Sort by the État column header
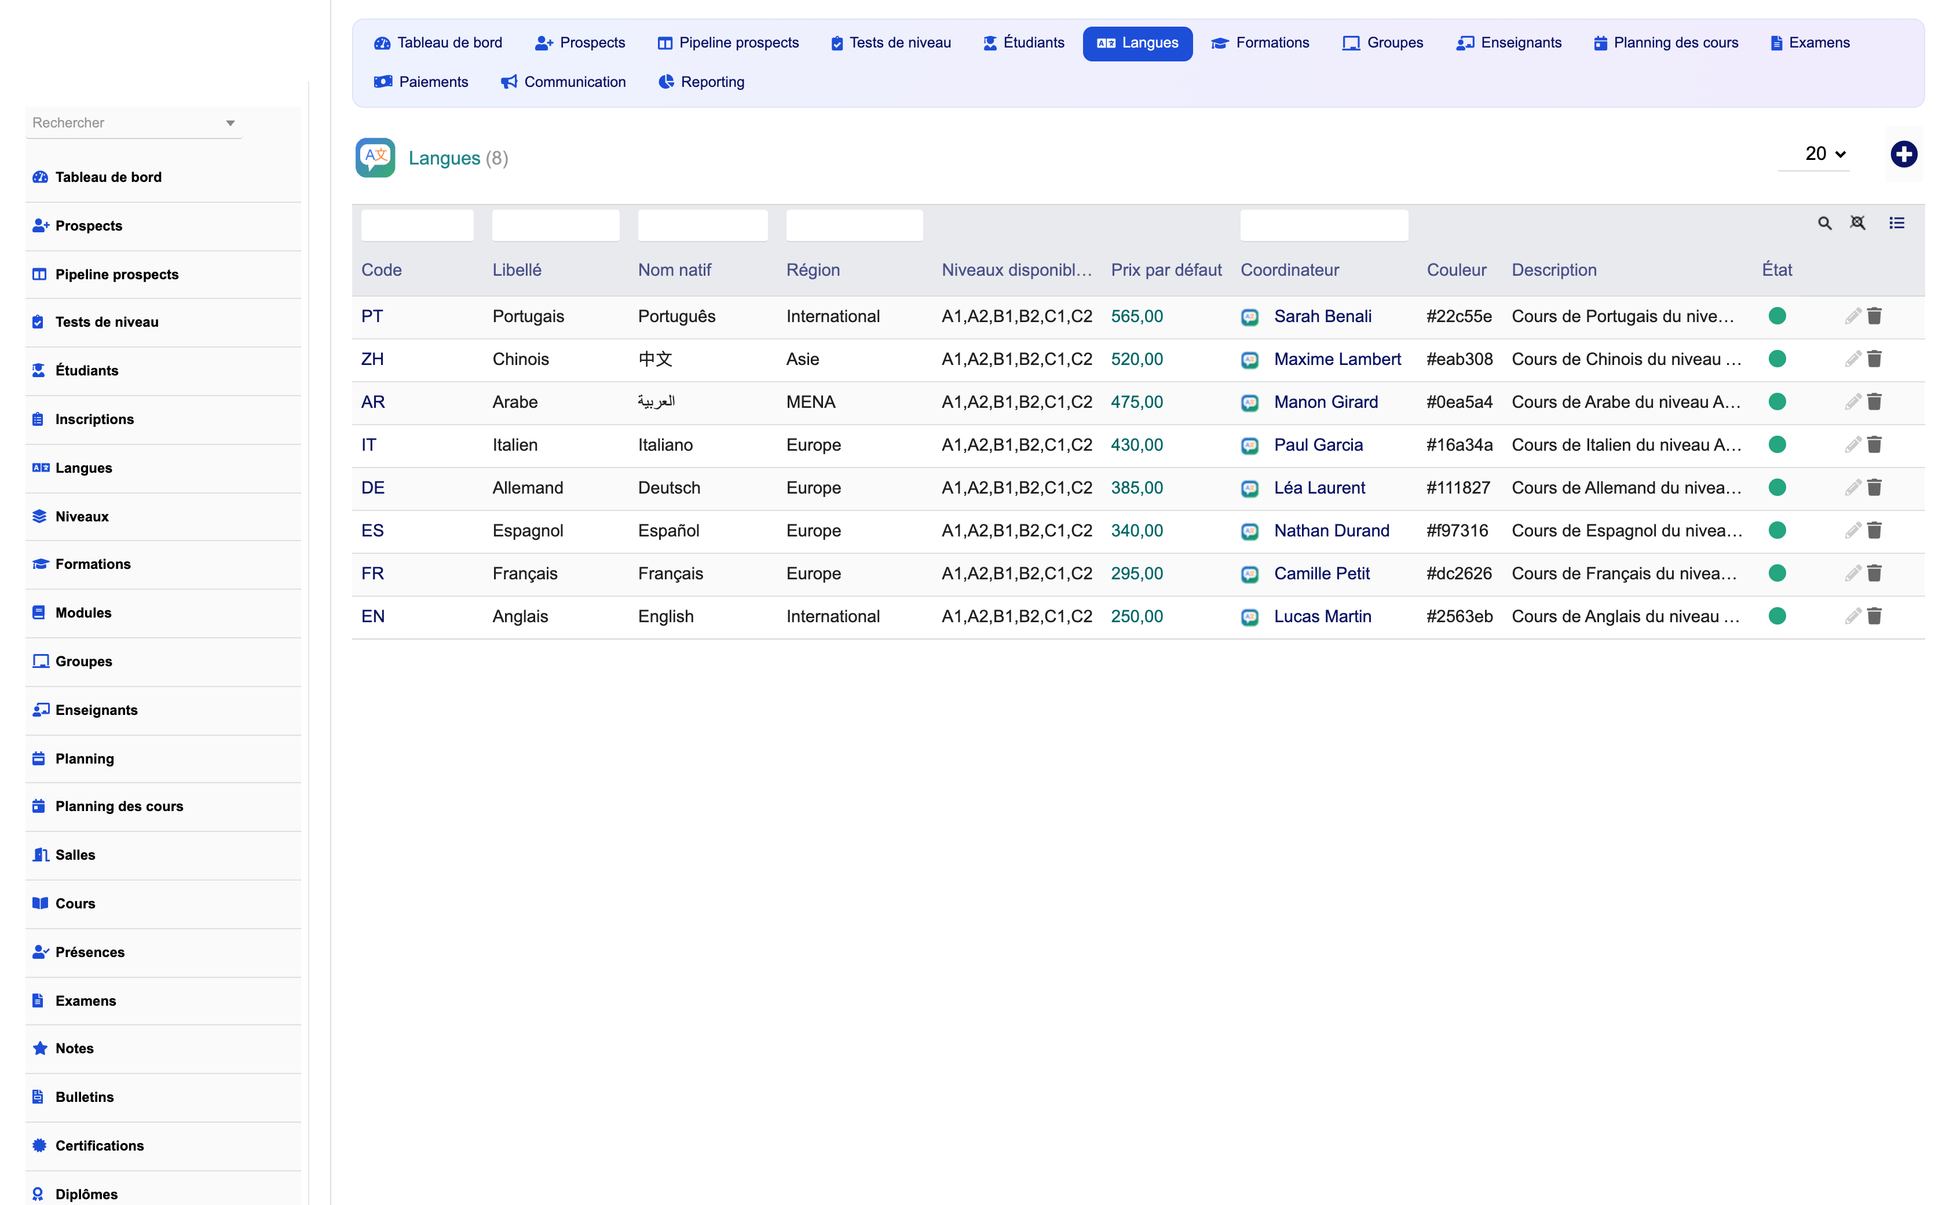The image size is (1946, 1205). pos(1777,270)
